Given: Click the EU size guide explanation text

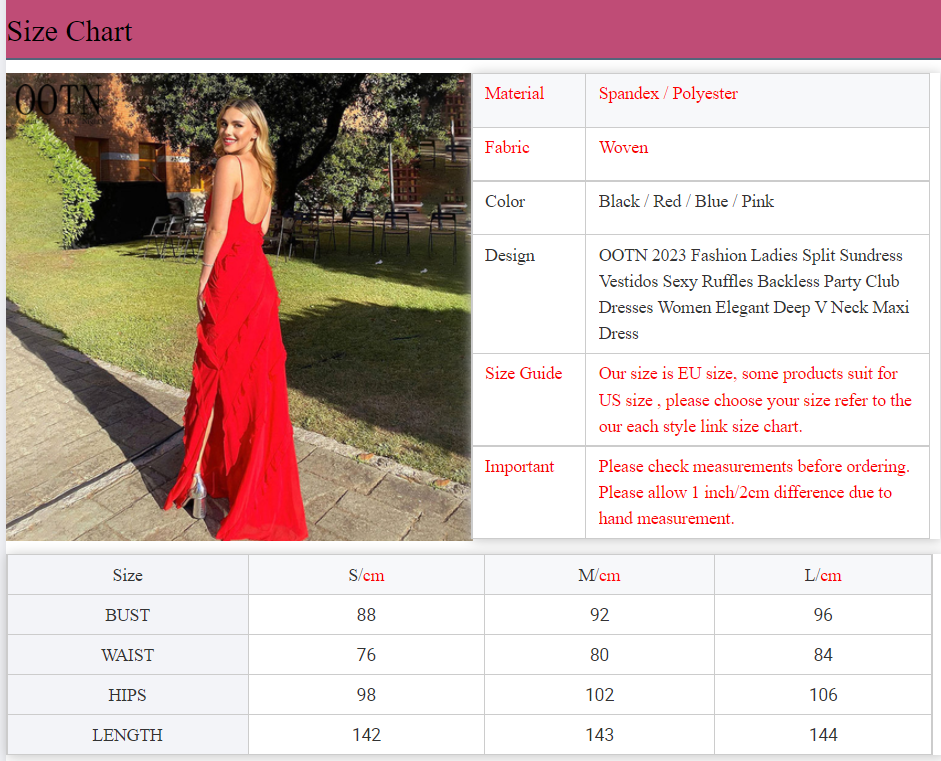Looking at the screenshot, I should (755, 400).
